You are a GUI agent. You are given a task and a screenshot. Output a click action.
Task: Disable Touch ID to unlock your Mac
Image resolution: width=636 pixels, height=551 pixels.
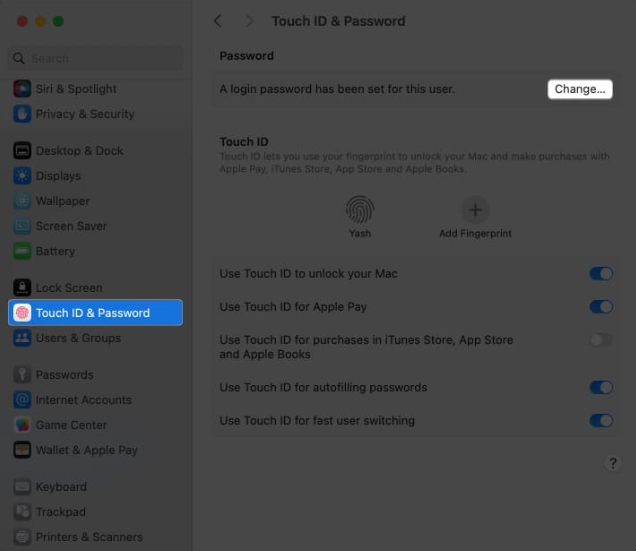601,274
